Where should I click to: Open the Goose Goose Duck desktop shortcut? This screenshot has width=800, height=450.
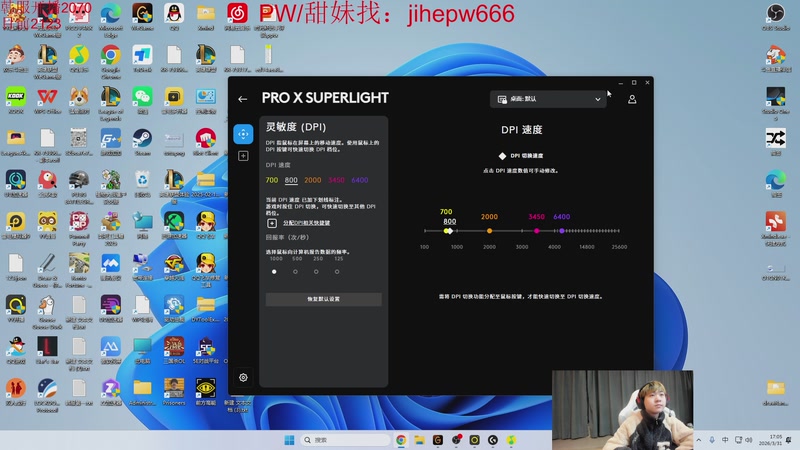coord(47,312)
